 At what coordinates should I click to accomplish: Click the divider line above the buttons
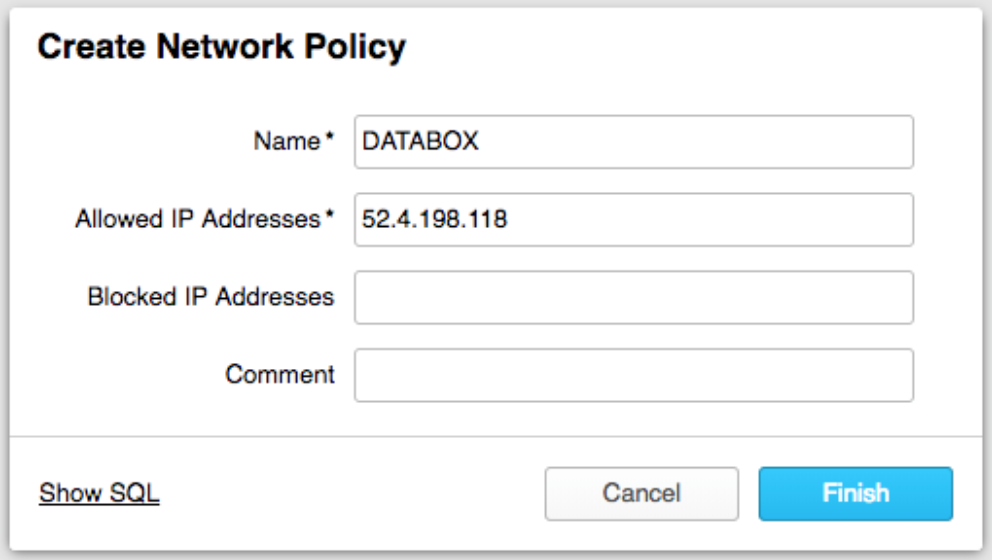pos(496,436)
